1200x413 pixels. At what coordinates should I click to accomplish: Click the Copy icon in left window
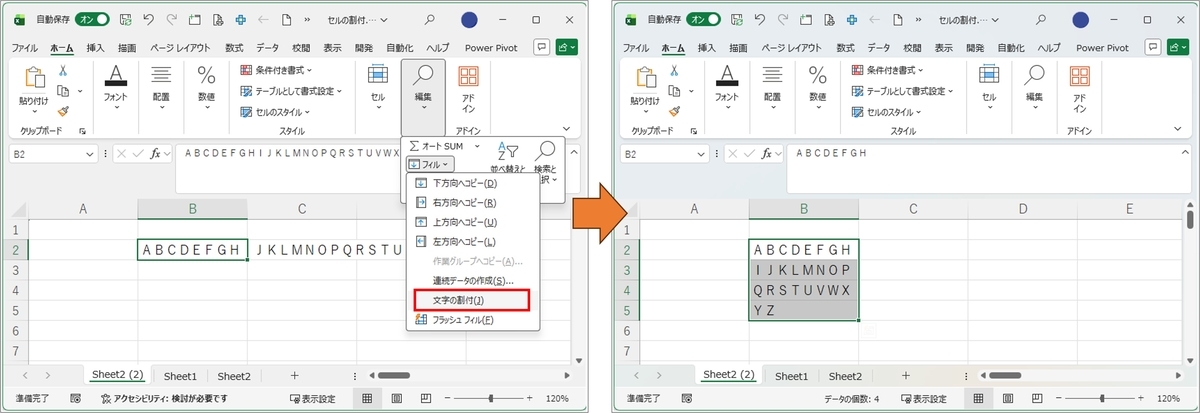coord(62,91)
